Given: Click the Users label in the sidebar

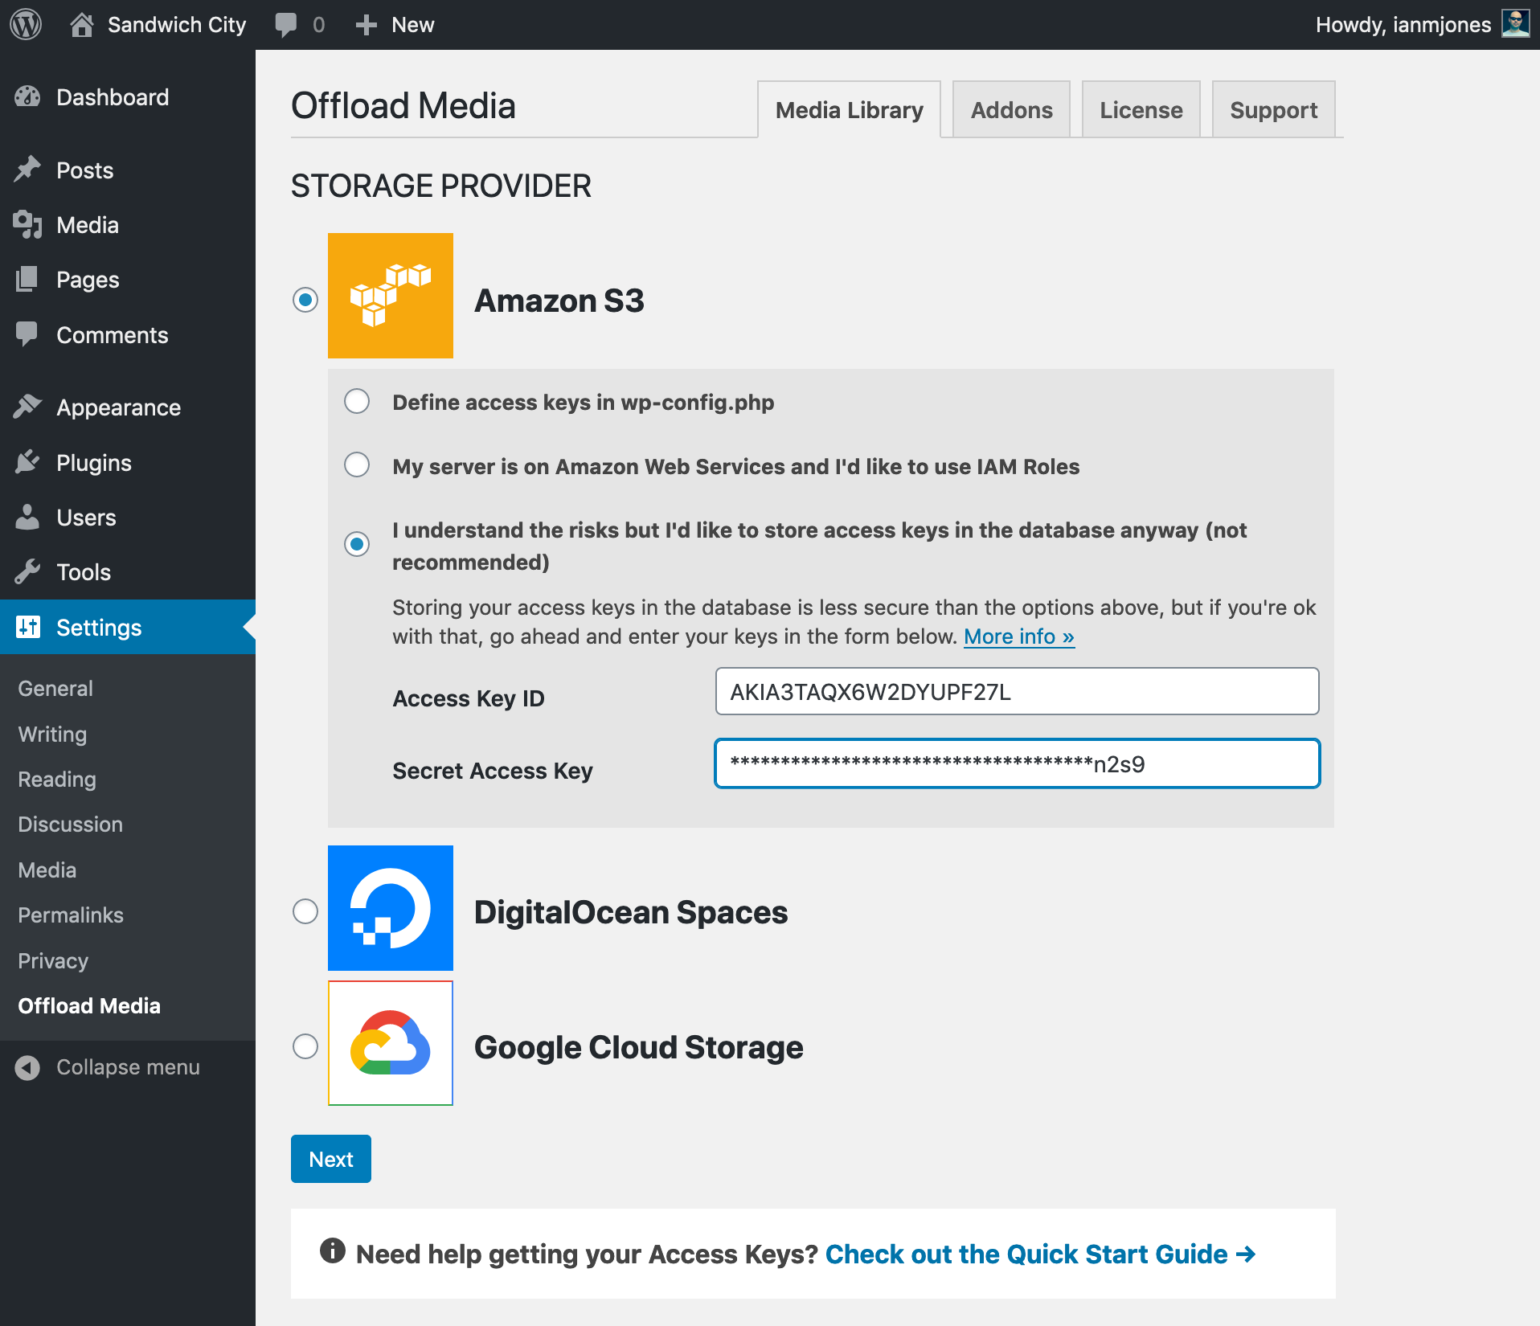Looking at the screenshot, I should coord(86,517).
